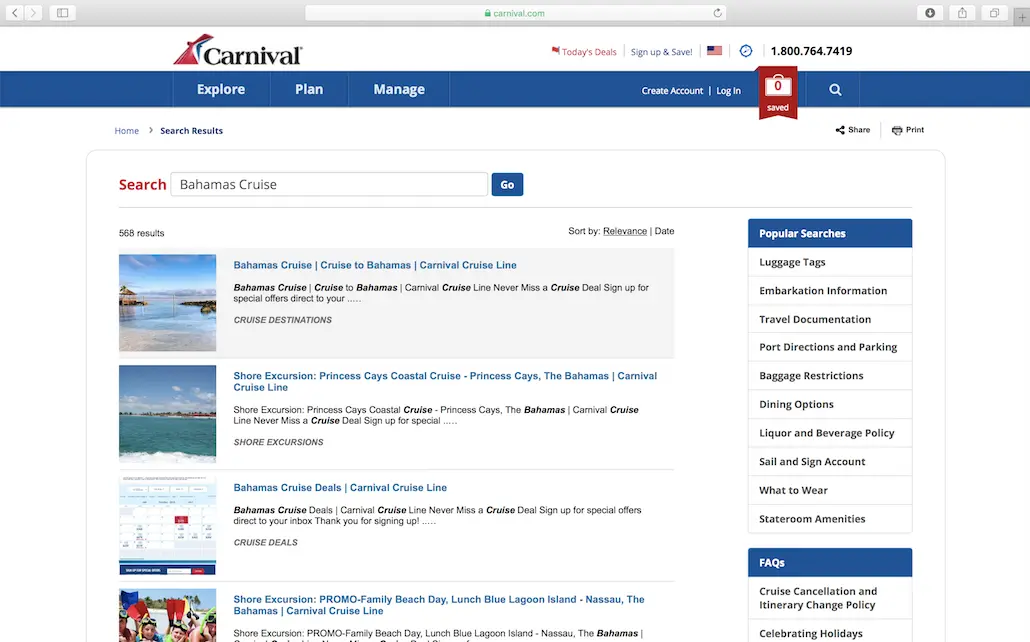Screen dimensions: 1030x642
Task: Click the magnifier search icon in nav bar
Action: 835,89
